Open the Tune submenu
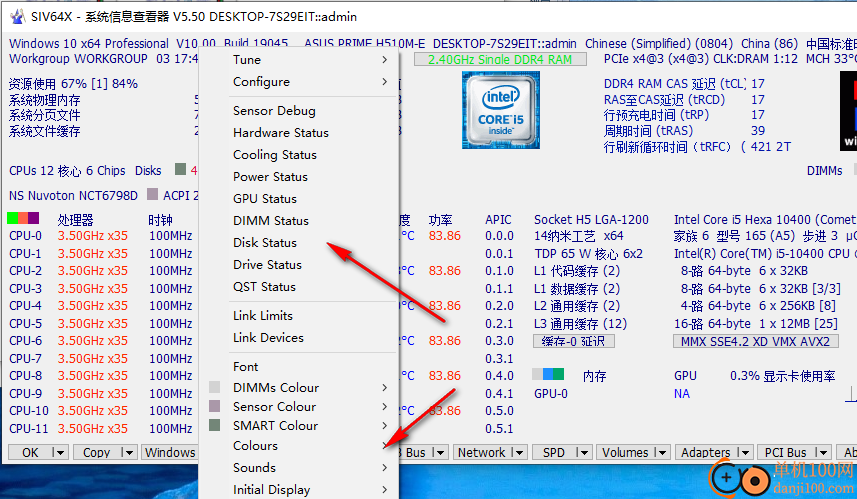Viewport: 857px width, 499px height. 310,60
